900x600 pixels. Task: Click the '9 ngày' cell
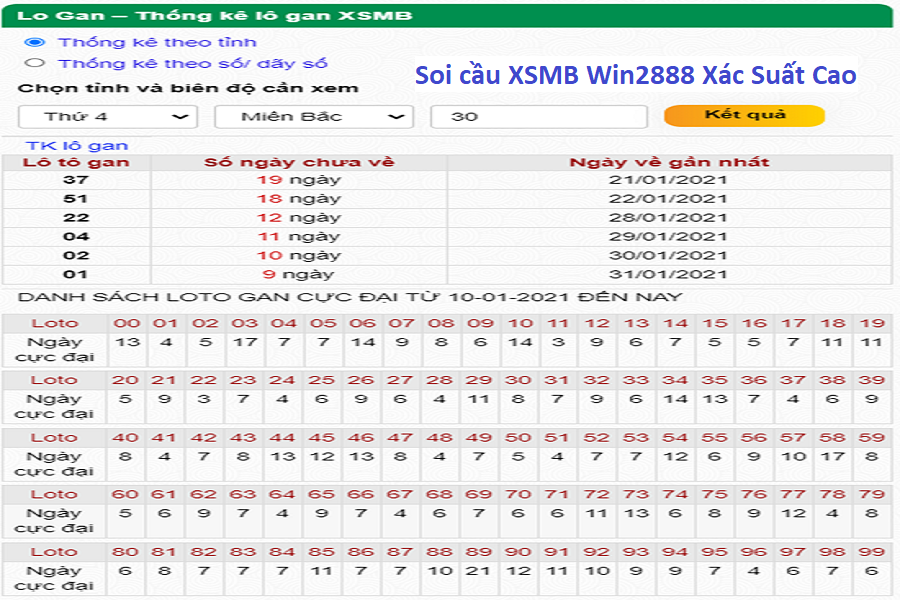point(299,274)
